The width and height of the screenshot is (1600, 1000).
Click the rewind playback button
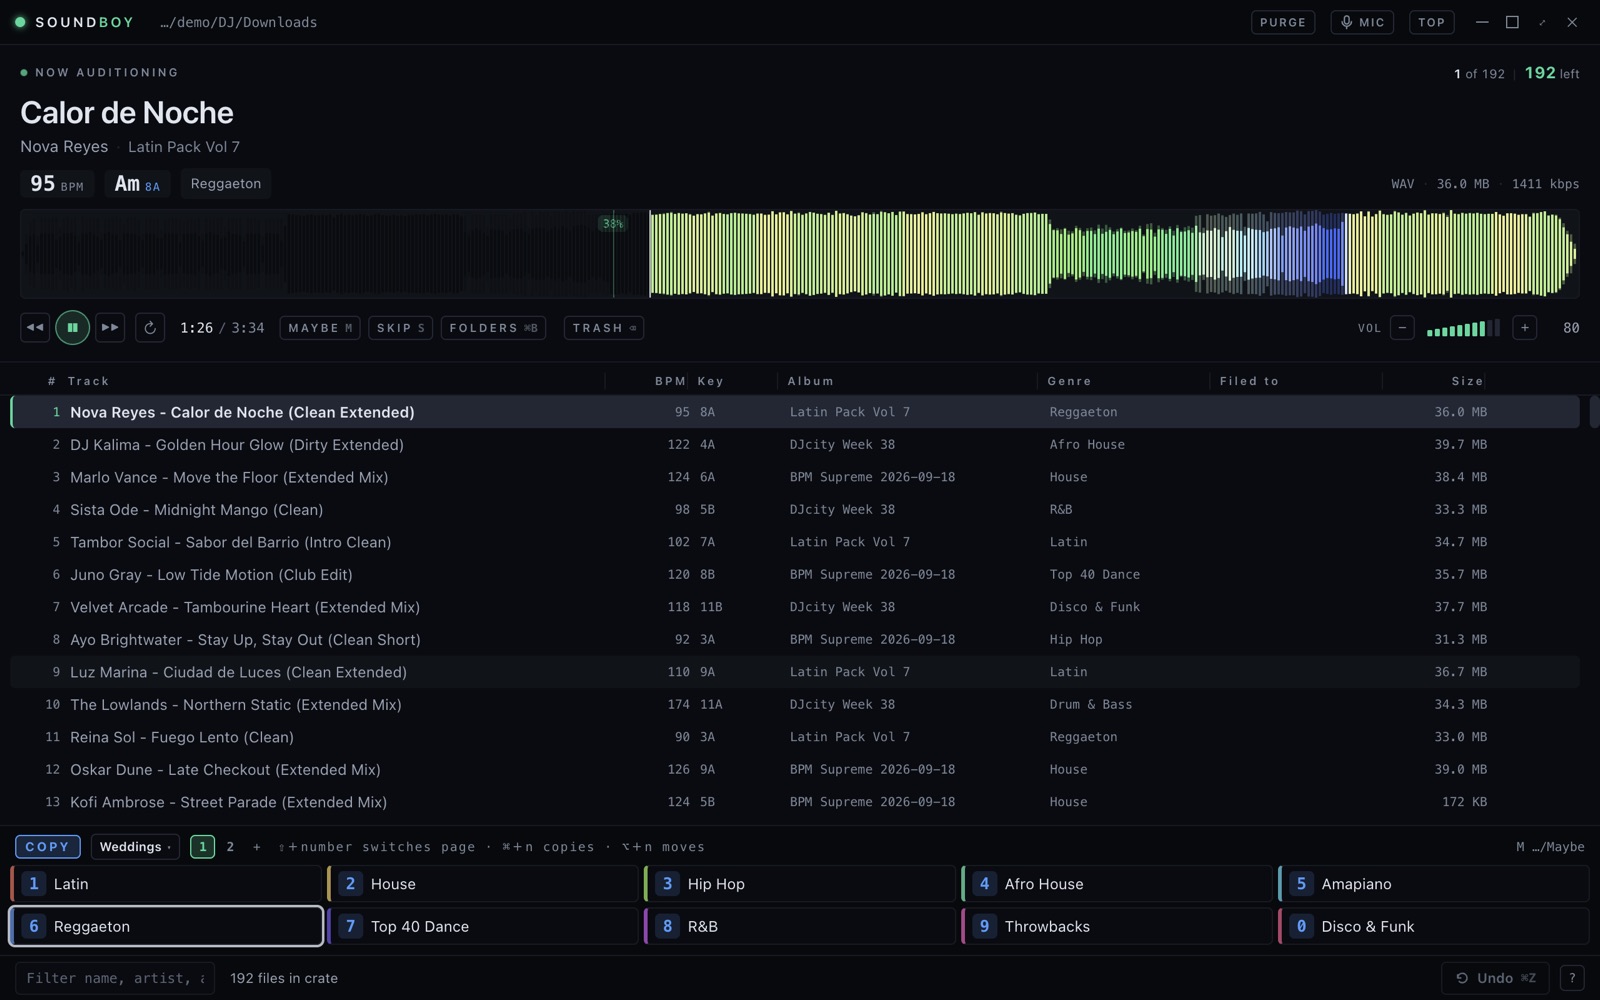[x=35, y=327]
